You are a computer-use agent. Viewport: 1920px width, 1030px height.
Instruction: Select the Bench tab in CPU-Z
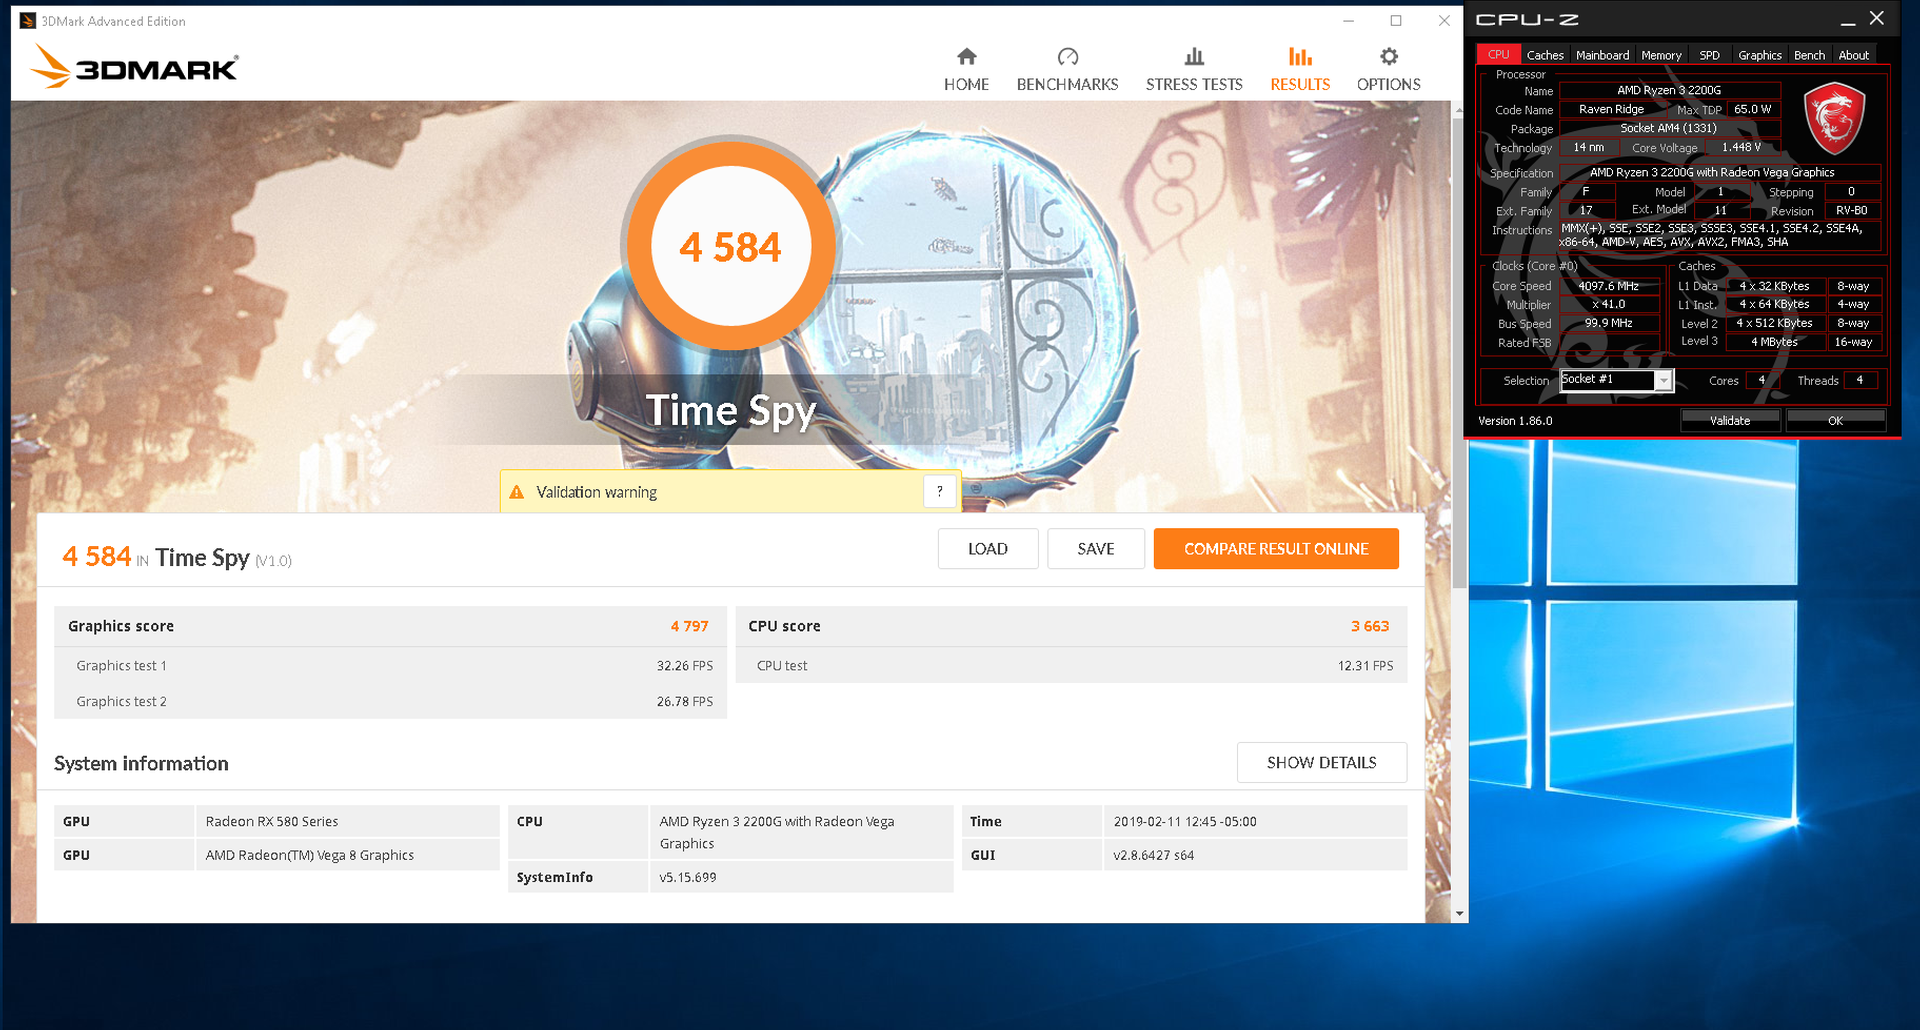[1809, 55]
